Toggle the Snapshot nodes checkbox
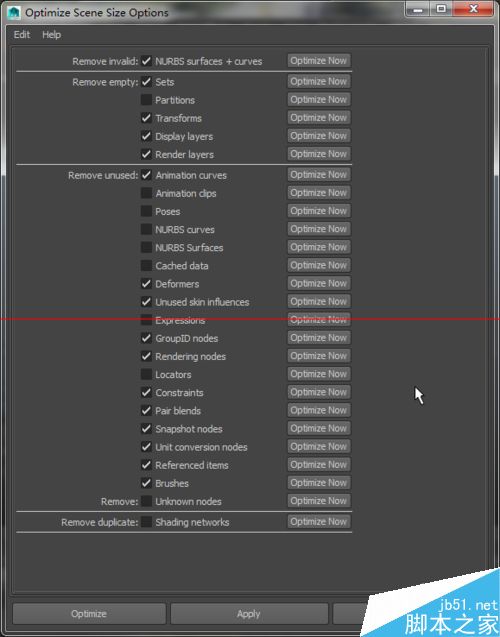Viewport: 500px width, 637px height. pos(146,429)
